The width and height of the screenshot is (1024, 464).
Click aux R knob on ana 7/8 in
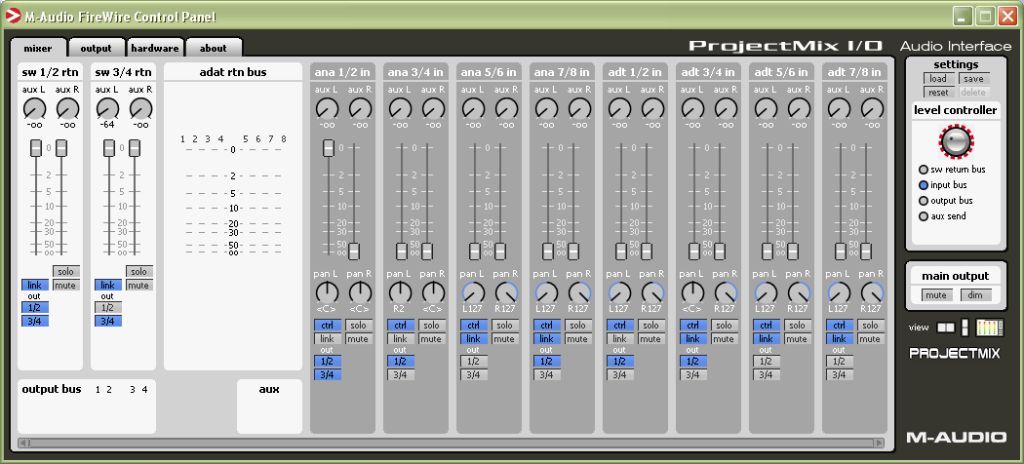click(x=579, y=108)
